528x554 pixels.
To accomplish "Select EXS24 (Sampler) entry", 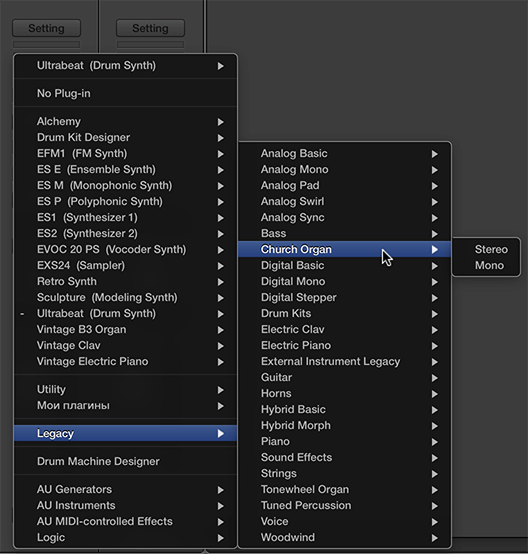I will click(x=125, y=265).
